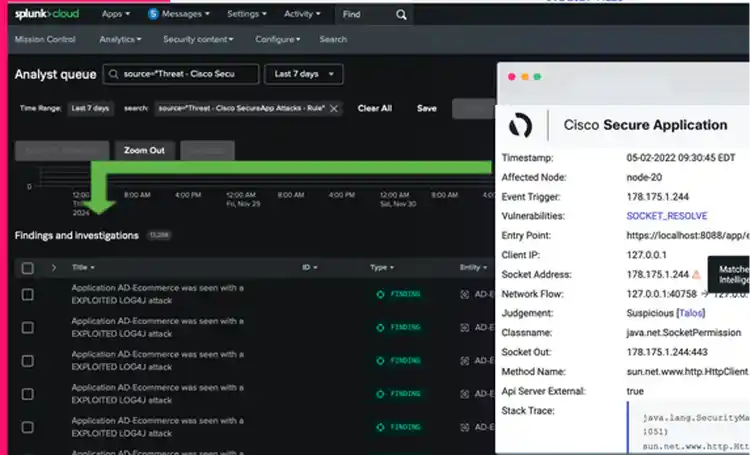Click the entity icon in the first finding row
This screenshot has width=750, height=455.
464,294
